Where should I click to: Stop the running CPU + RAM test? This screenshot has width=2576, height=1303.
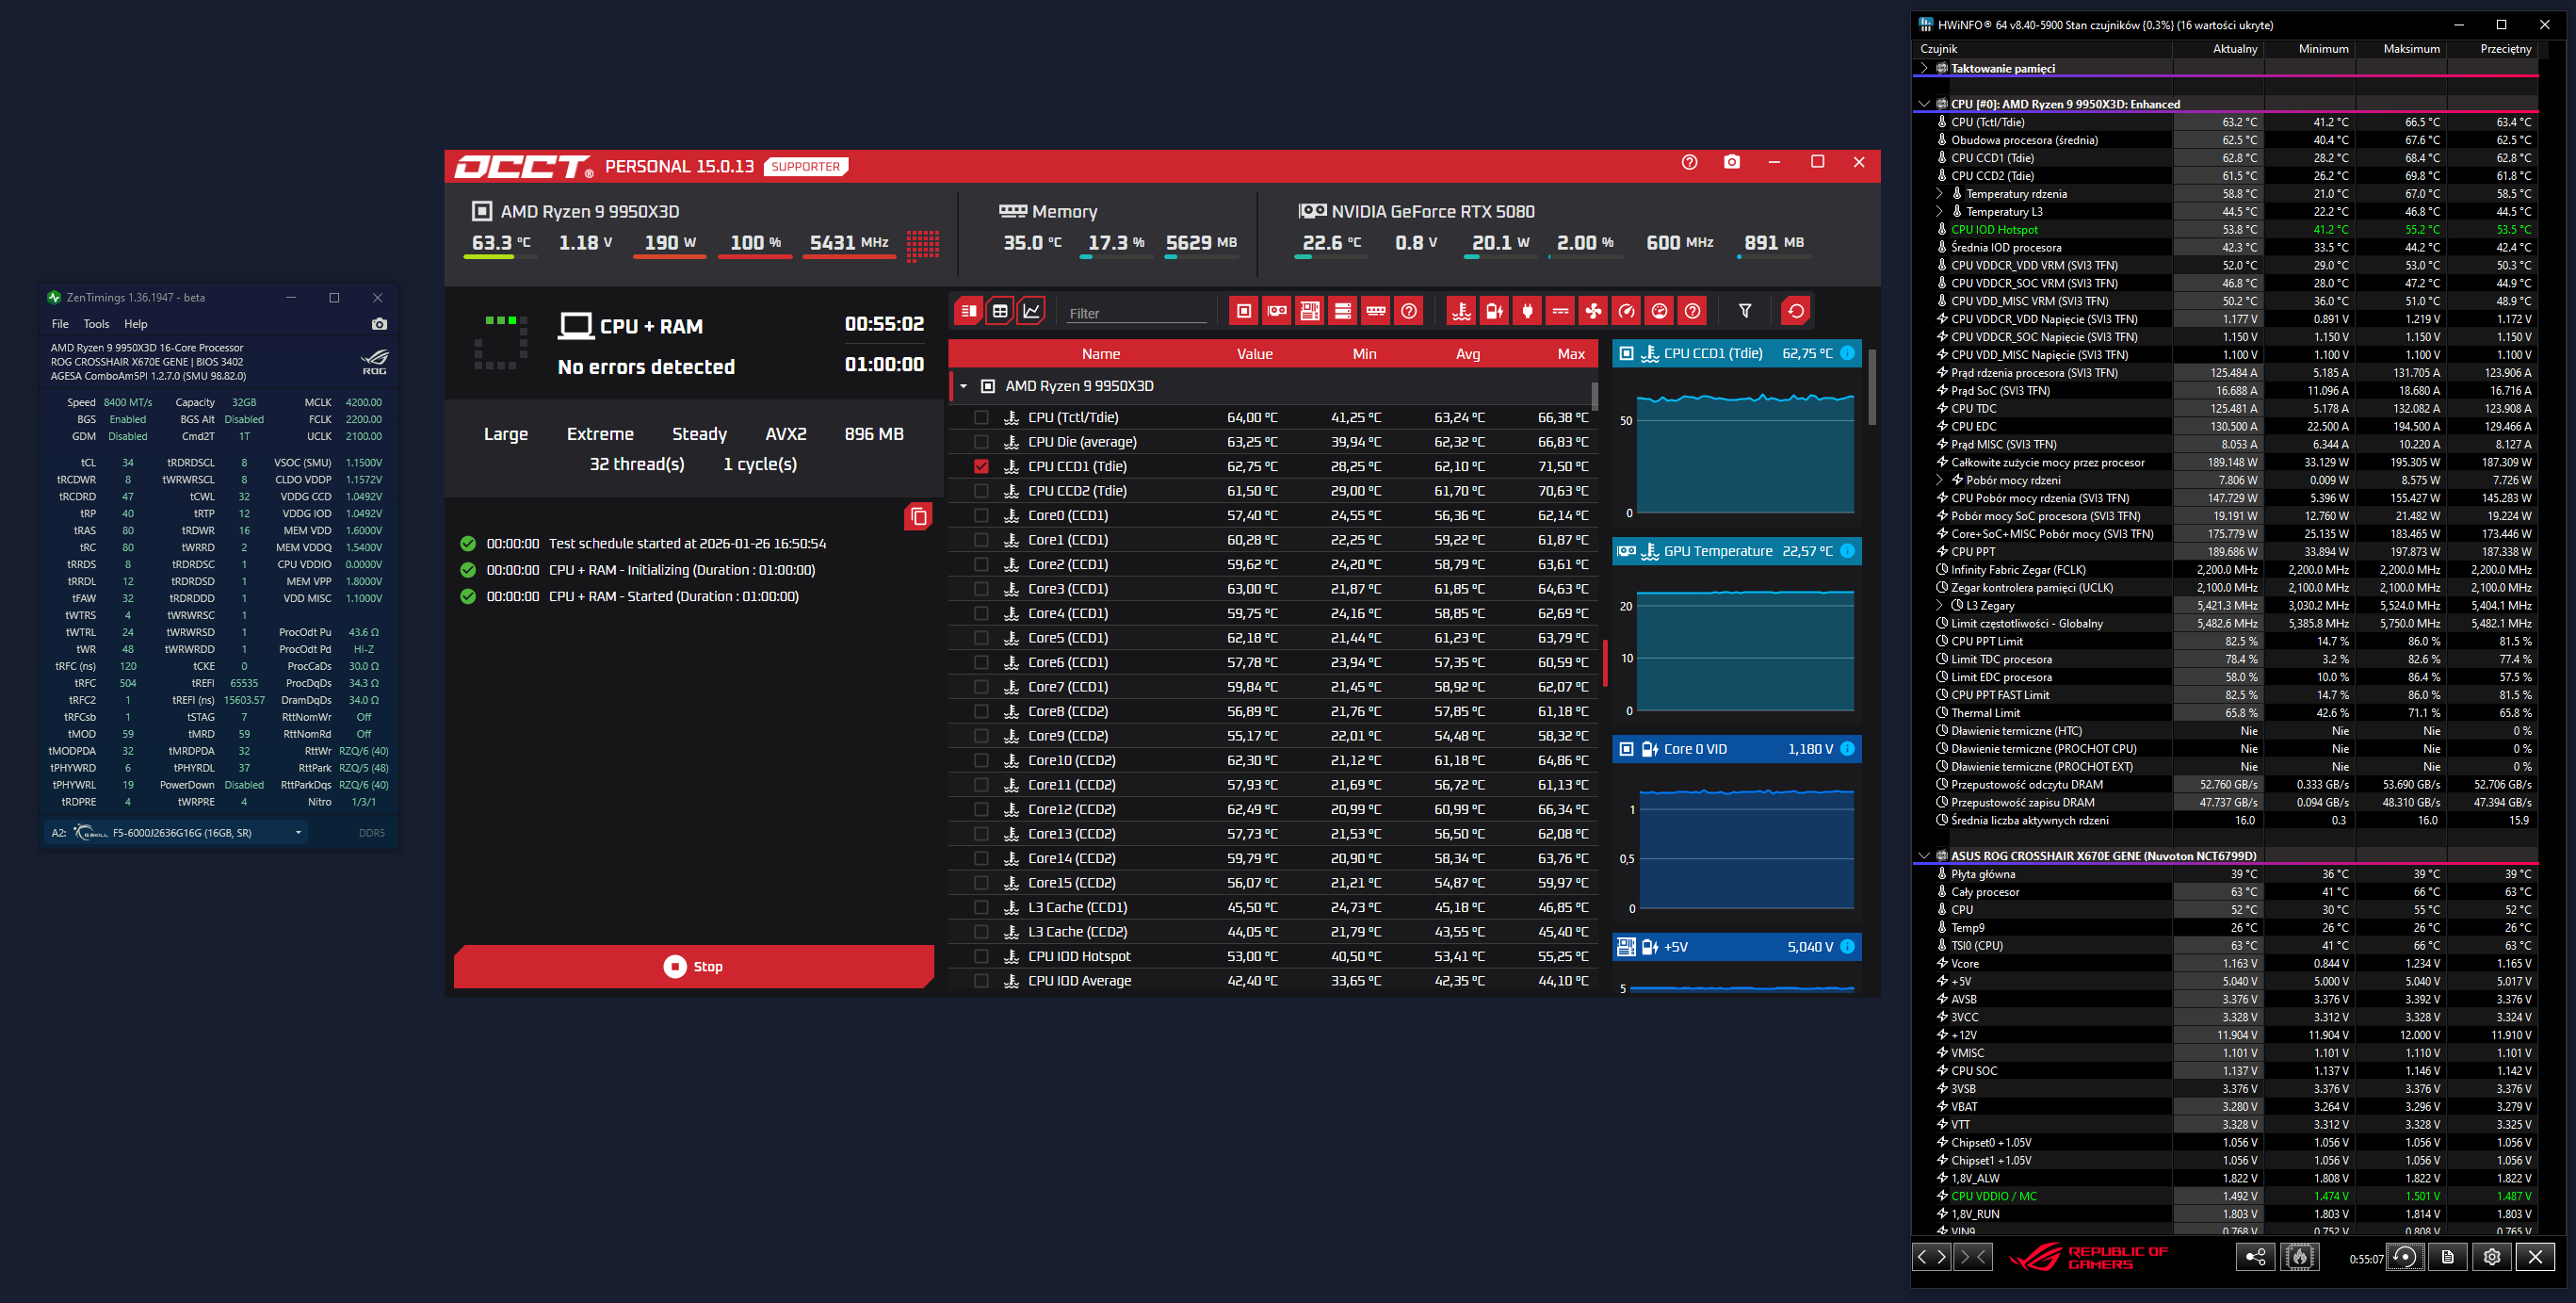pos(693,966)
